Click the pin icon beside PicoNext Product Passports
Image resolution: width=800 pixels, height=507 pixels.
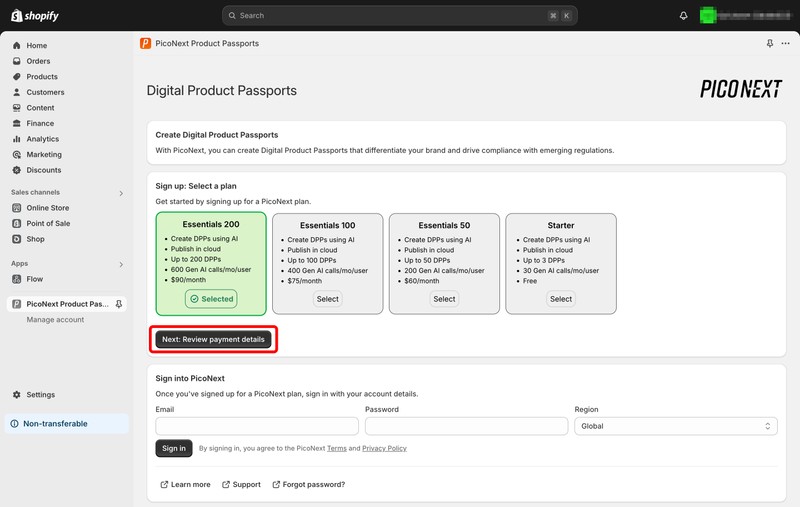pos(119,304)
